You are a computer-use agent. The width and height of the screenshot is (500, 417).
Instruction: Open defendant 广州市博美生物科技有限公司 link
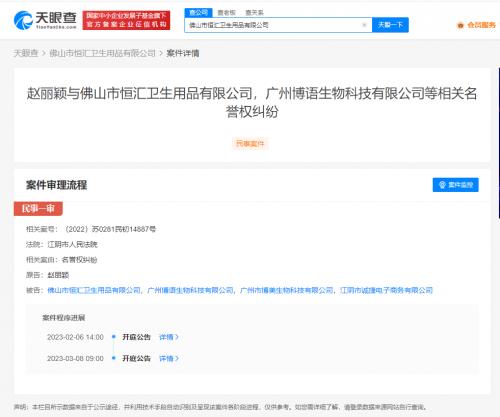287,290
